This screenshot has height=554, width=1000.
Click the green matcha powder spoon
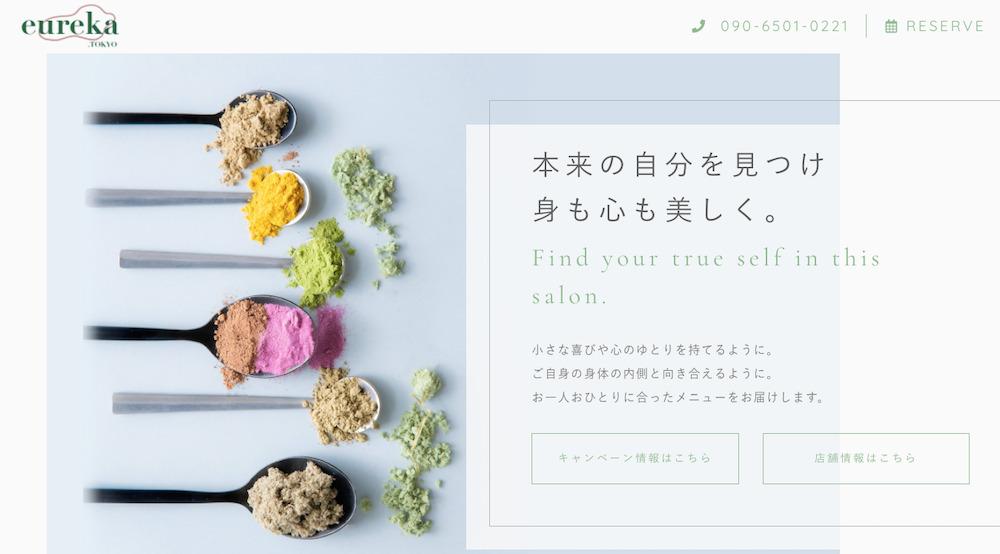pyautogui.click(x=233, y=261)
